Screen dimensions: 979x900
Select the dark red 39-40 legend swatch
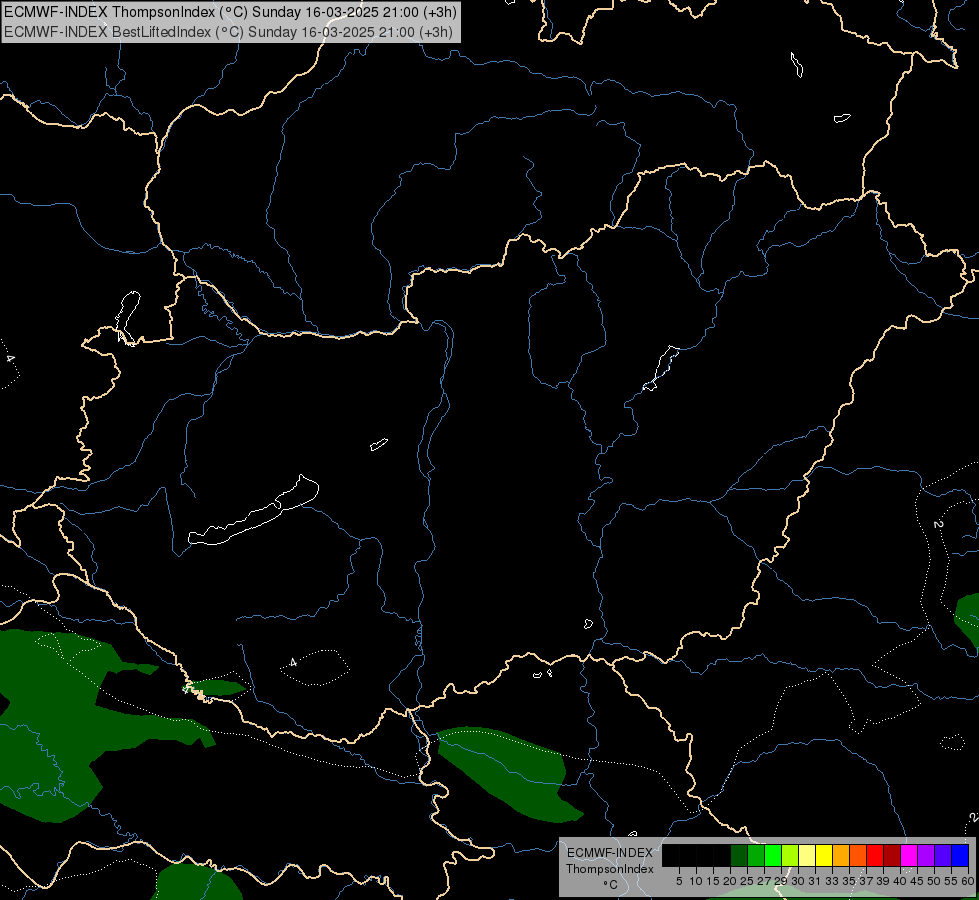892,856
